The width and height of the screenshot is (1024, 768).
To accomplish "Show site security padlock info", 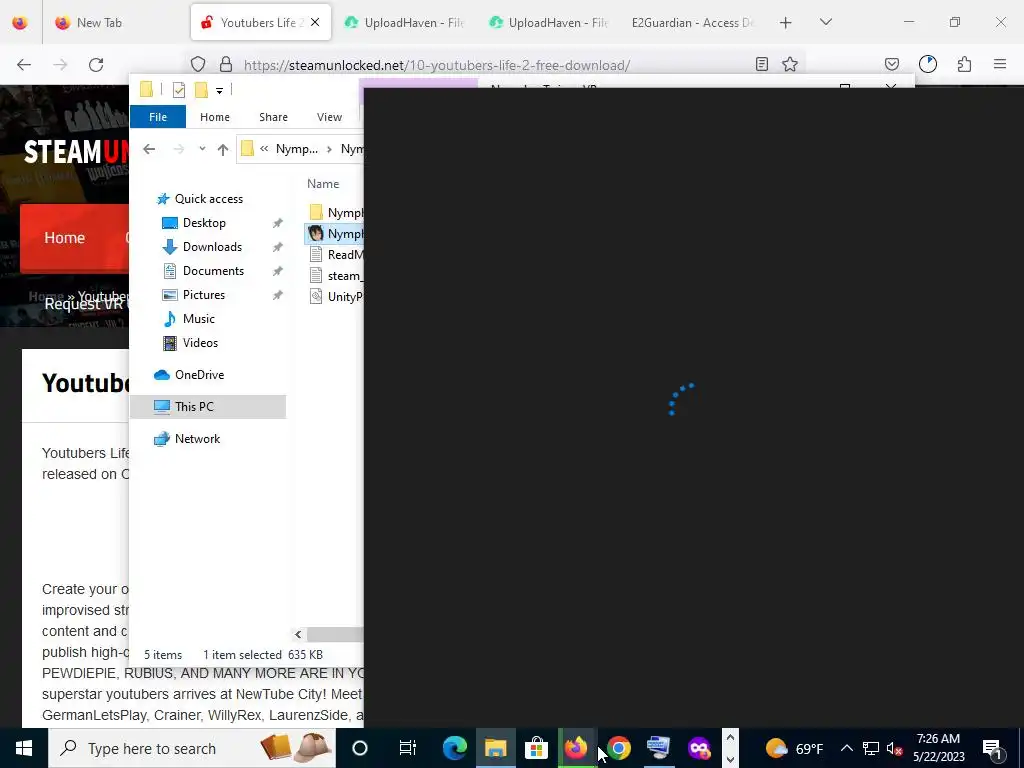I will [x=226, y=64].
